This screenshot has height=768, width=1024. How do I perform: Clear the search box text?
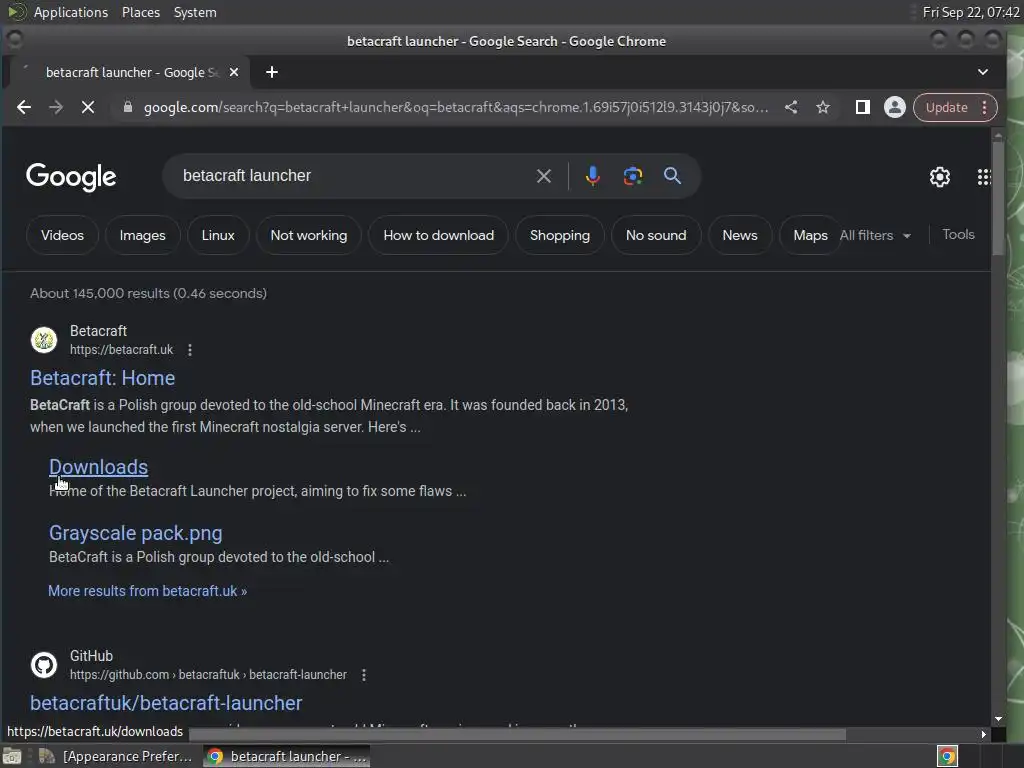[543, 176]
